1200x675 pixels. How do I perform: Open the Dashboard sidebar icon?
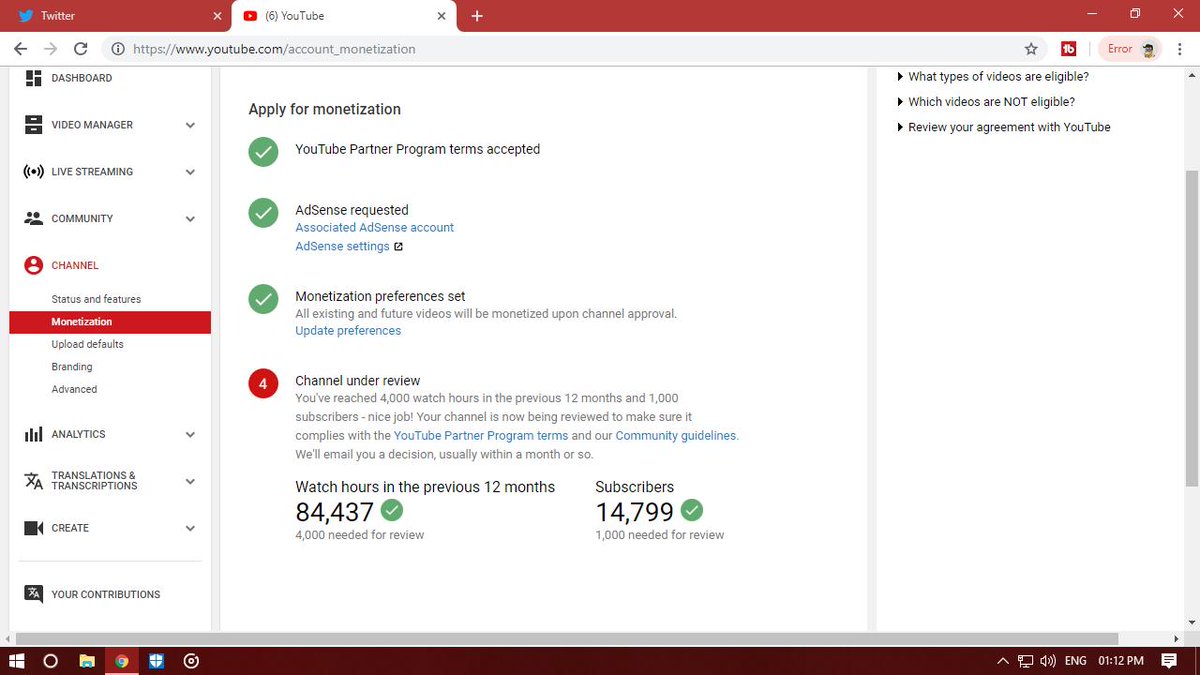33,78
